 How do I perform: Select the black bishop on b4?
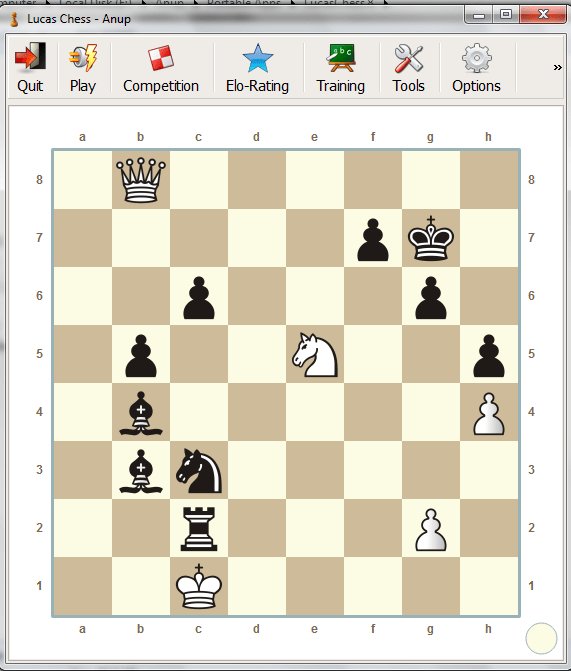pyautogui.click(x=141, y=413)
